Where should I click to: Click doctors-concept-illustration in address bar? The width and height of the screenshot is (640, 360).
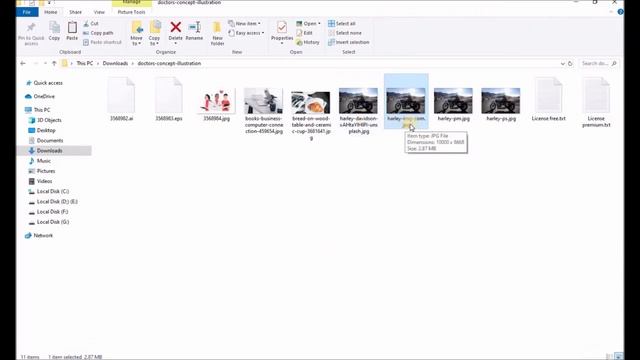[169, 64]
